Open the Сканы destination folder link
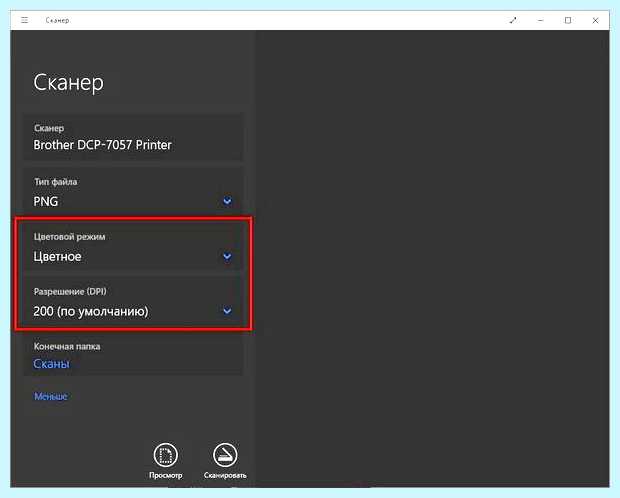This screenshot has height=498, width=620. pyautogui.click(x=51, y=364)
